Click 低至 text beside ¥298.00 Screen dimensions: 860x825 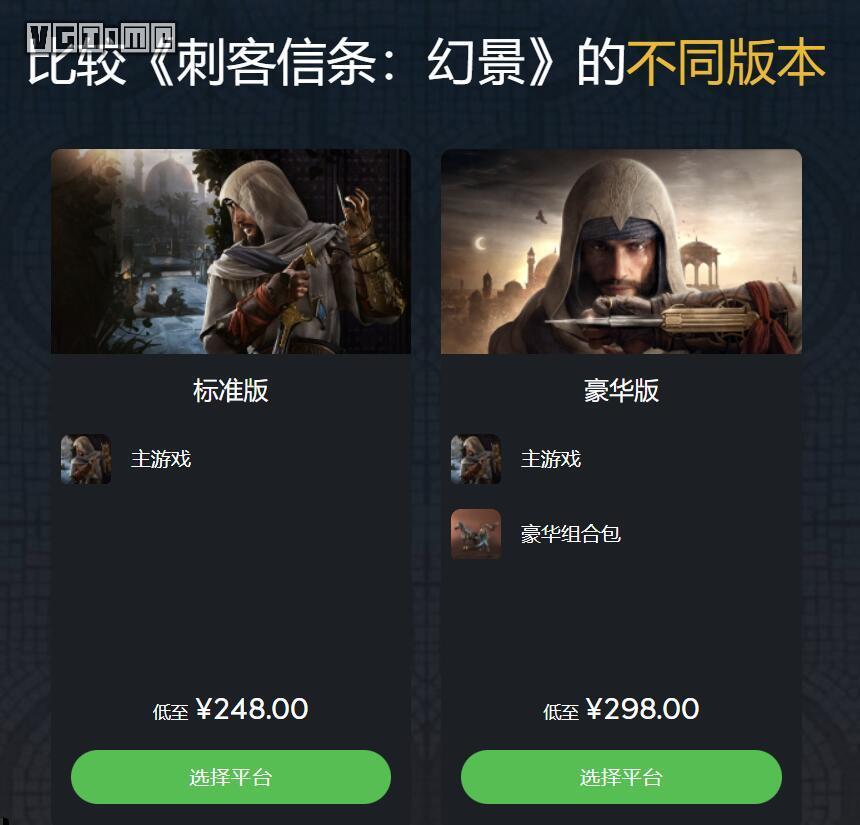click(x=561, y=712)
